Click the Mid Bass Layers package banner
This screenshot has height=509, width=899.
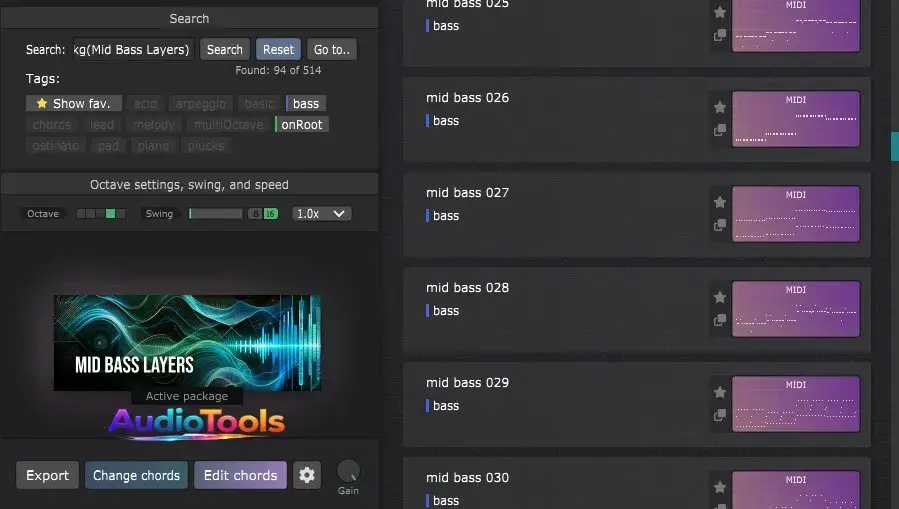coord(187,343)
